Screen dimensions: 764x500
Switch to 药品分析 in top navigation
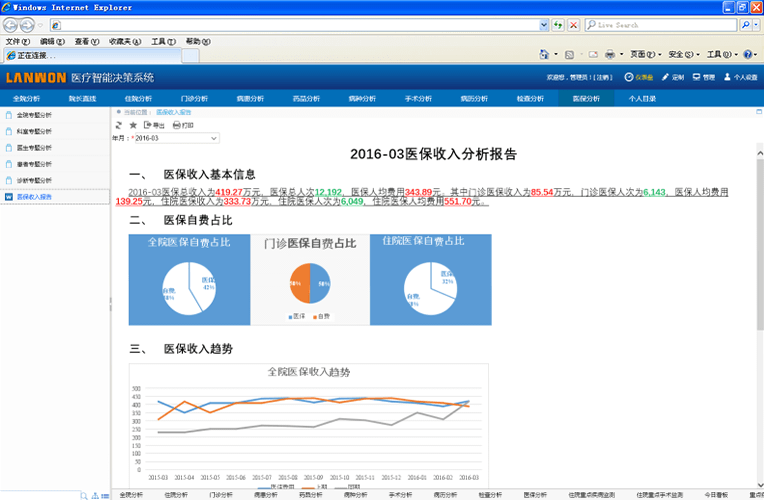[306, 98]
